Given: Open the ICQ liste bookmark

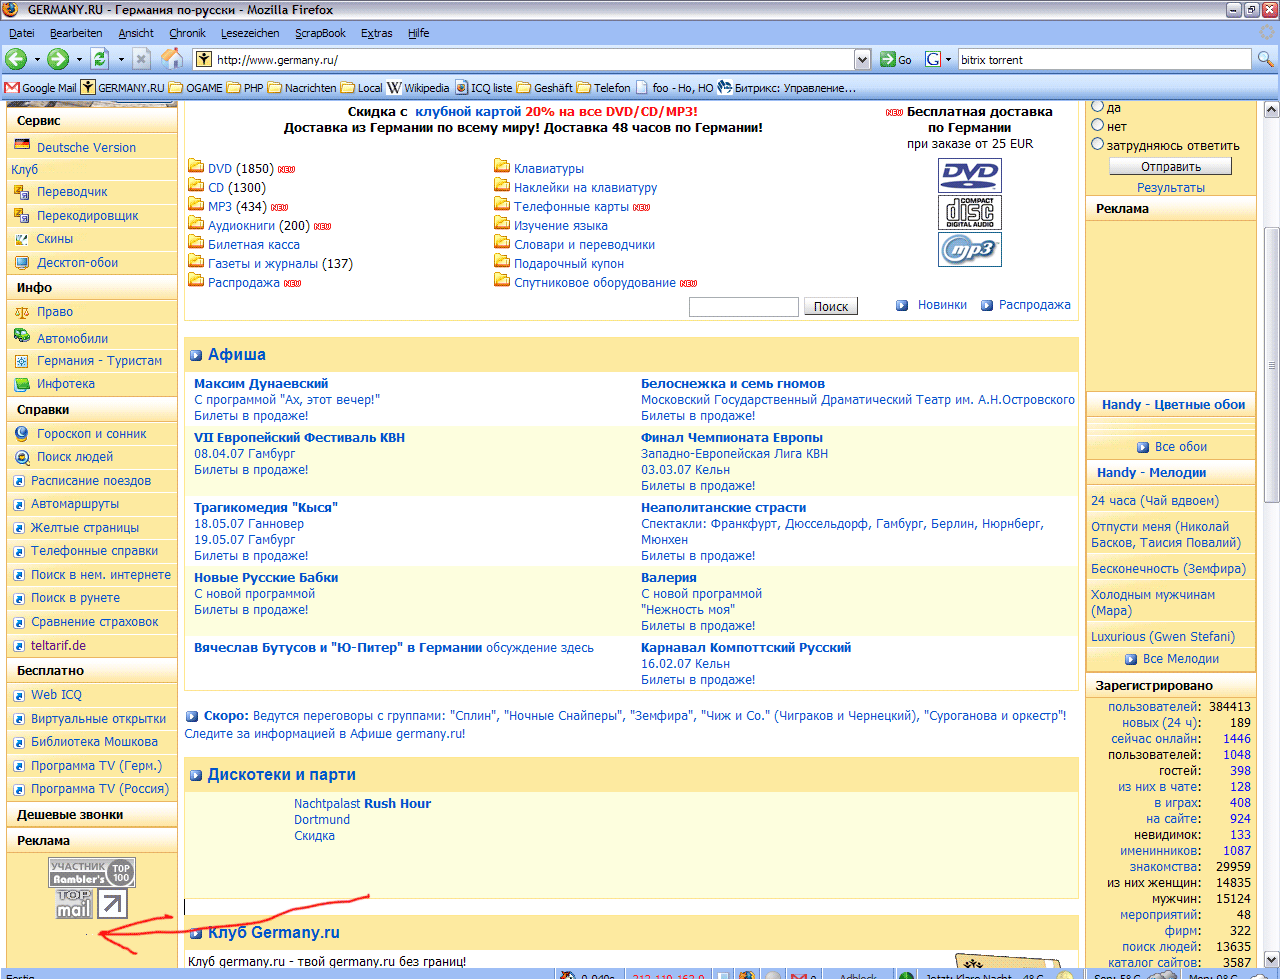Looking at the screenshot, I should pos(484,88).
